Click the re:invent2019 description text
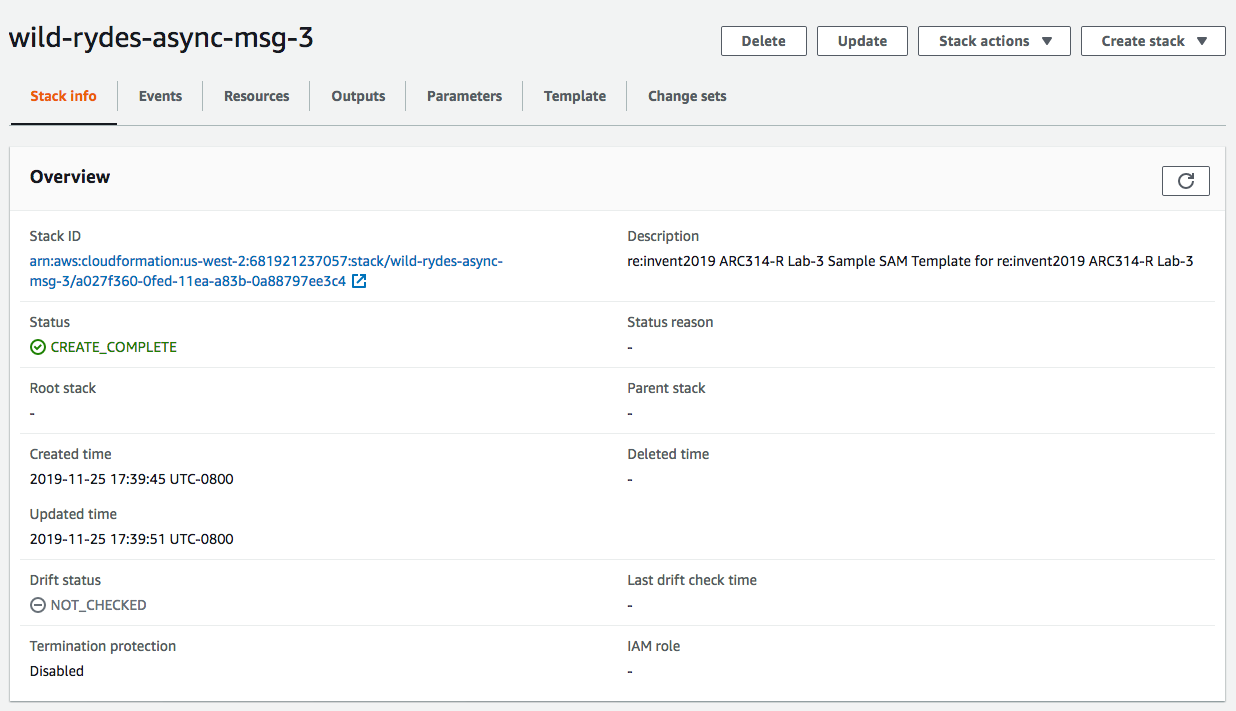This screenshot has width=1236, height=711. click(x=910, y=261)
